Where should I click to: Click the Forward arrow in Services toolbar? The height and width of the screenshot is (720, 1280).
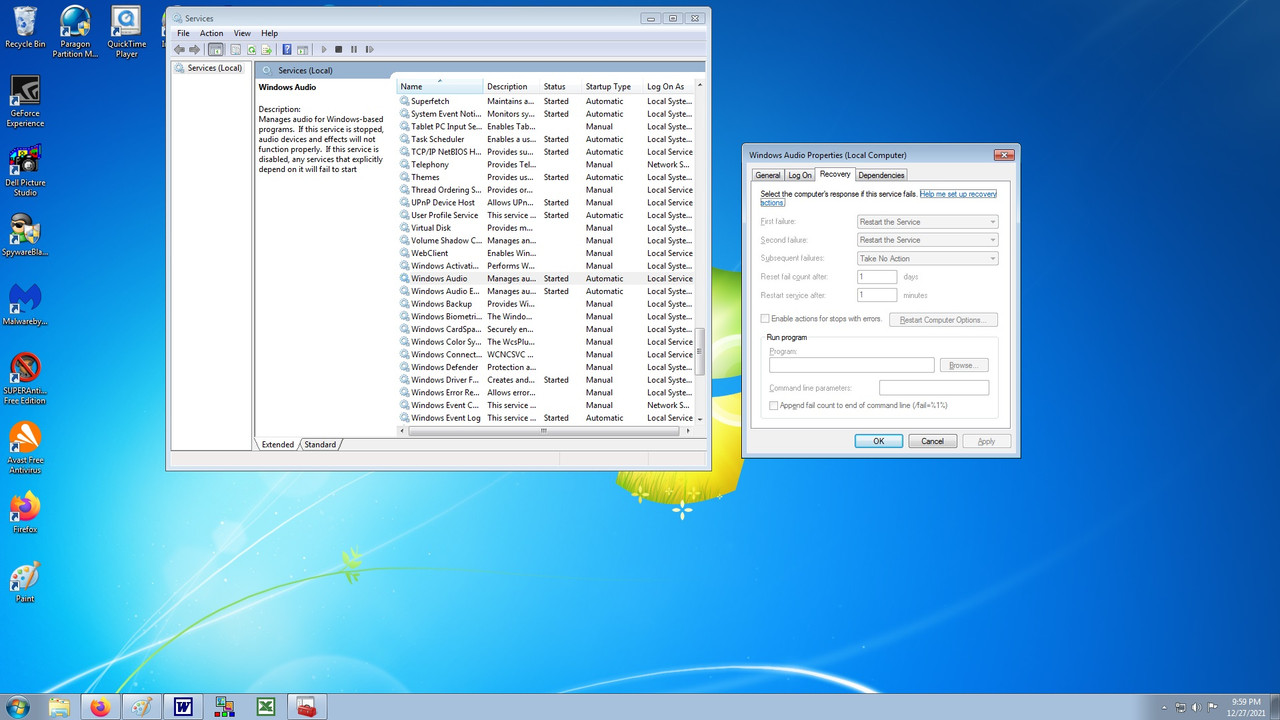pyautogui.click(x=194, y=49)
